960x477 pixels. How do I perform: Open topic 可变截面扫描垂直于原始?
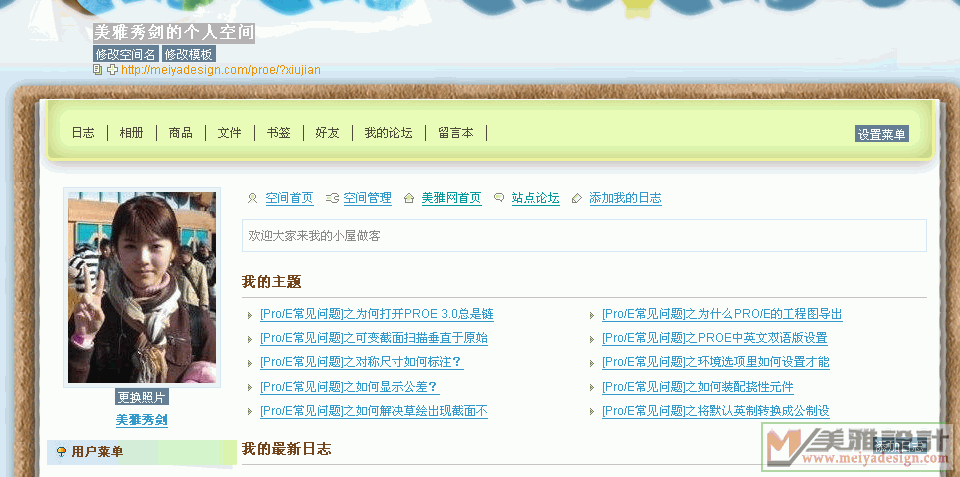point(373,338)
